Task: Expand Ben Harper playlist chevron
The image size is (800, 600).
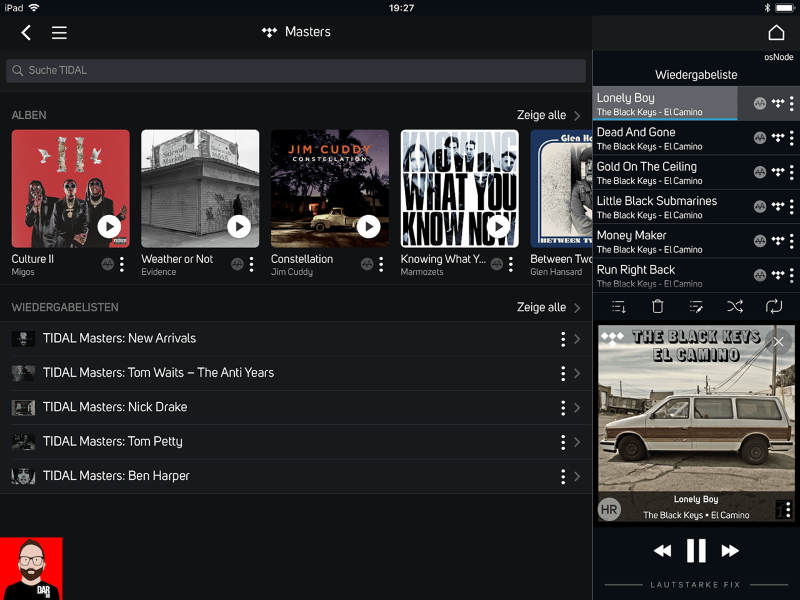Action: pyautogui.click(x=577, y=477)
